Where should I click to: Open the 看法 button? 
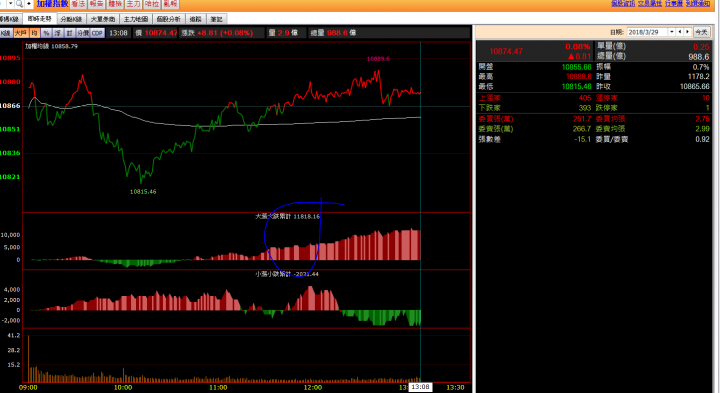pos(79,4)
